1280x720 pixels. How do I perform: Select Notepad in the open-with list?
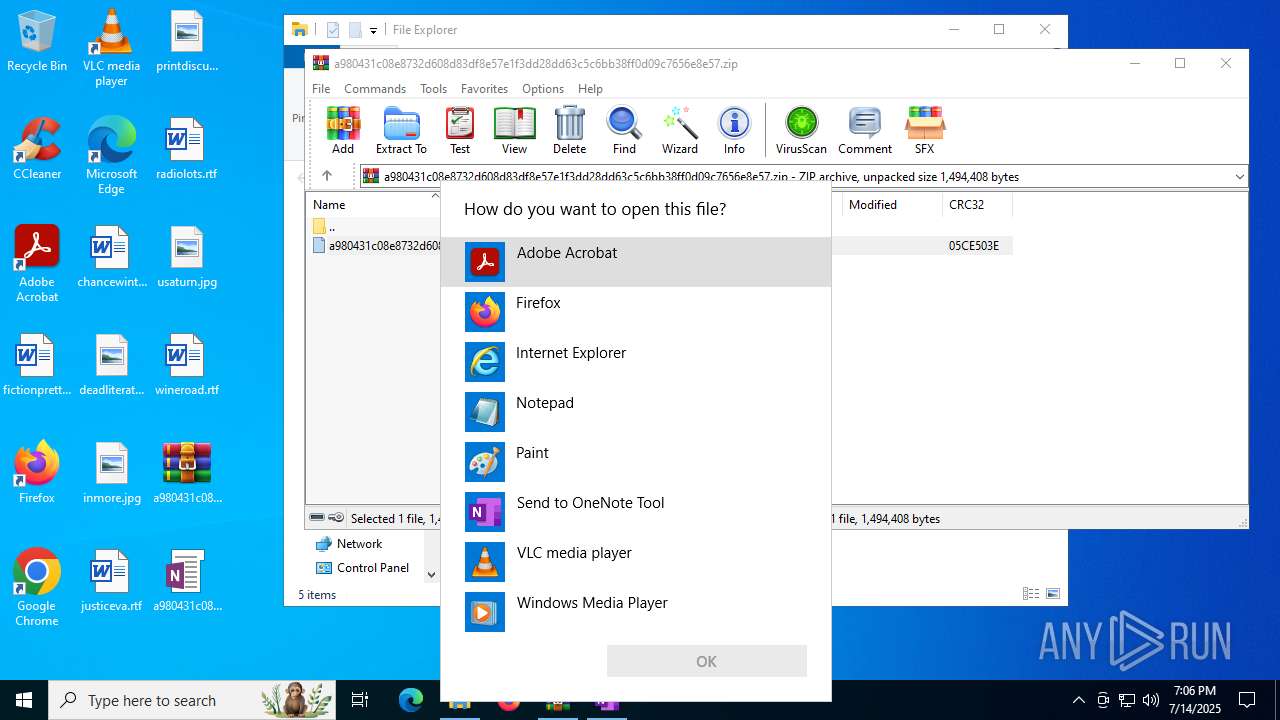(x=636, y=412)
